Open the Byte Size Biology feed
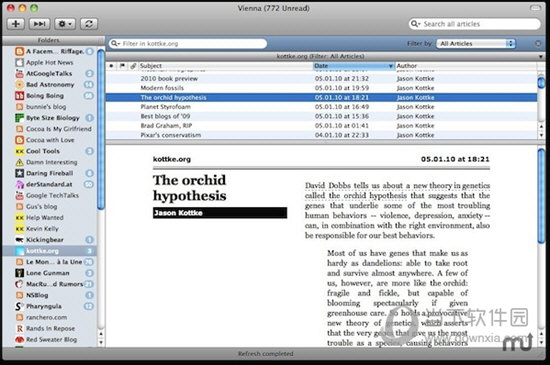 [49, 118]
